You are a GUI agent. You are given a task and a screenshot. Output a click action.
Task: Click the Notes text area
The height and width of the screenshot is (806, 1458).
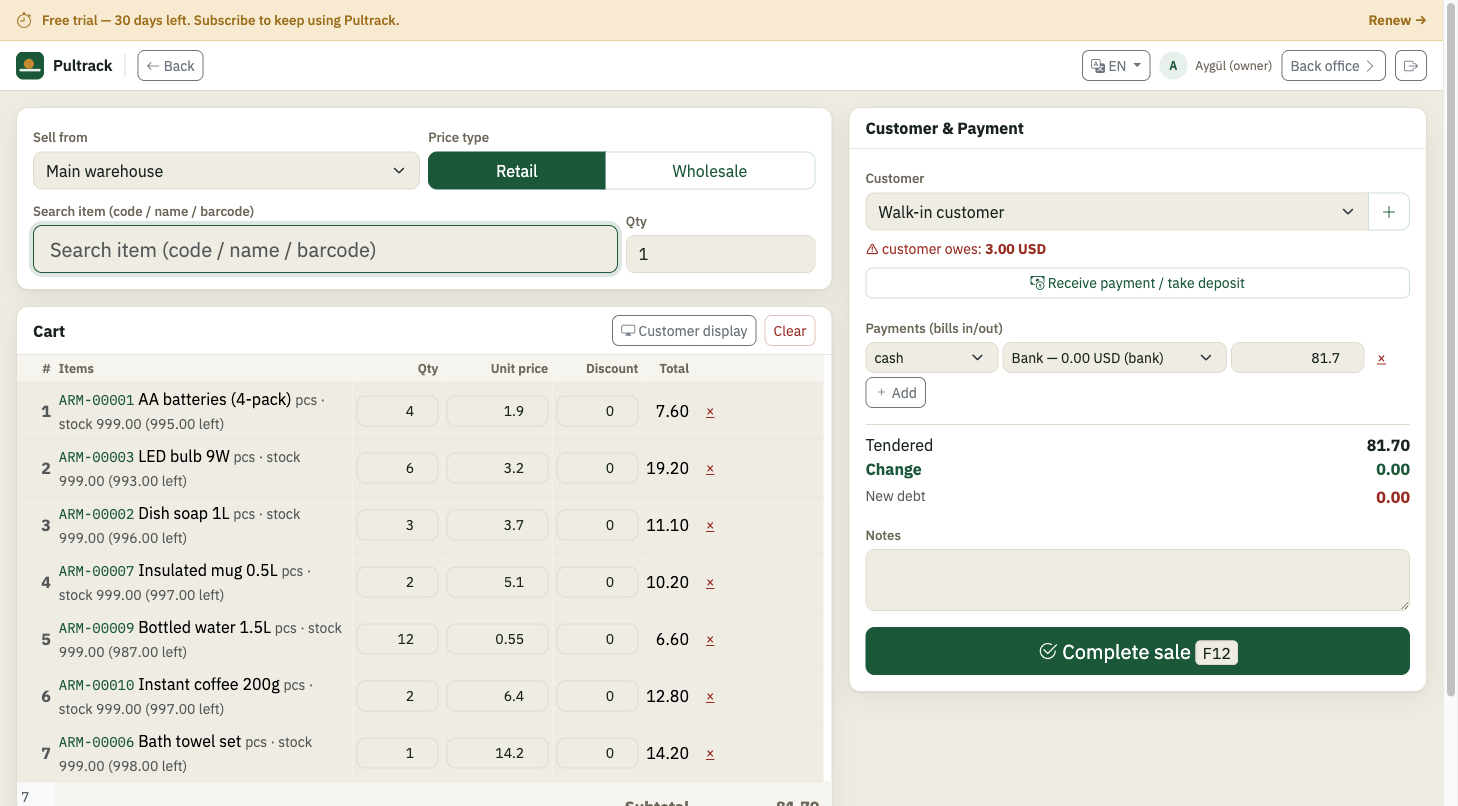[1137, 580]
